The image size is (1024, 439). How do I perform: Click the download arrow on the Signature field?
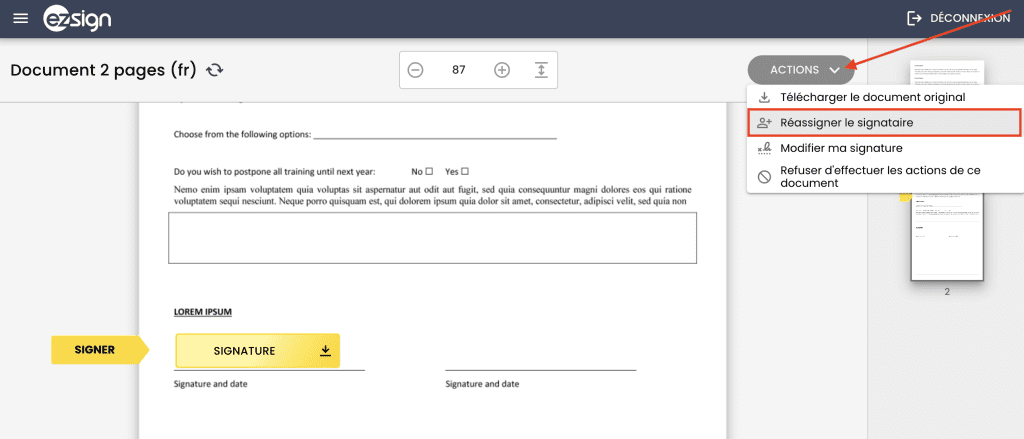[325, 350]
